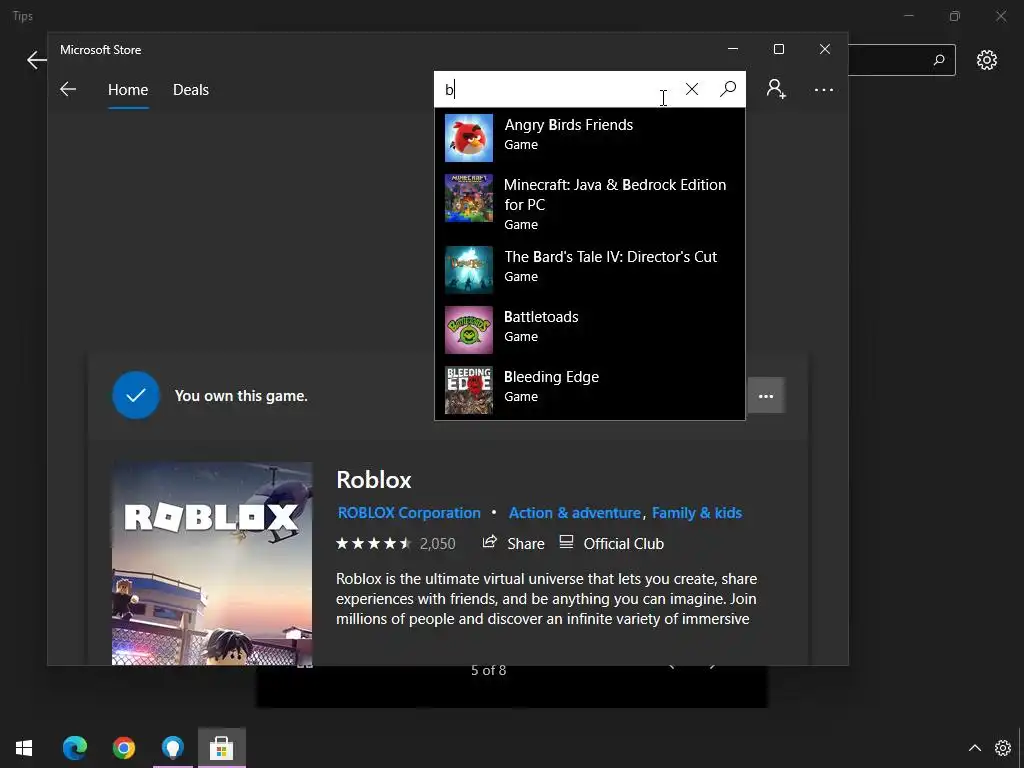Click the Roblox description text
This screenshot has width=1024, height=768.
coord(546,599)
